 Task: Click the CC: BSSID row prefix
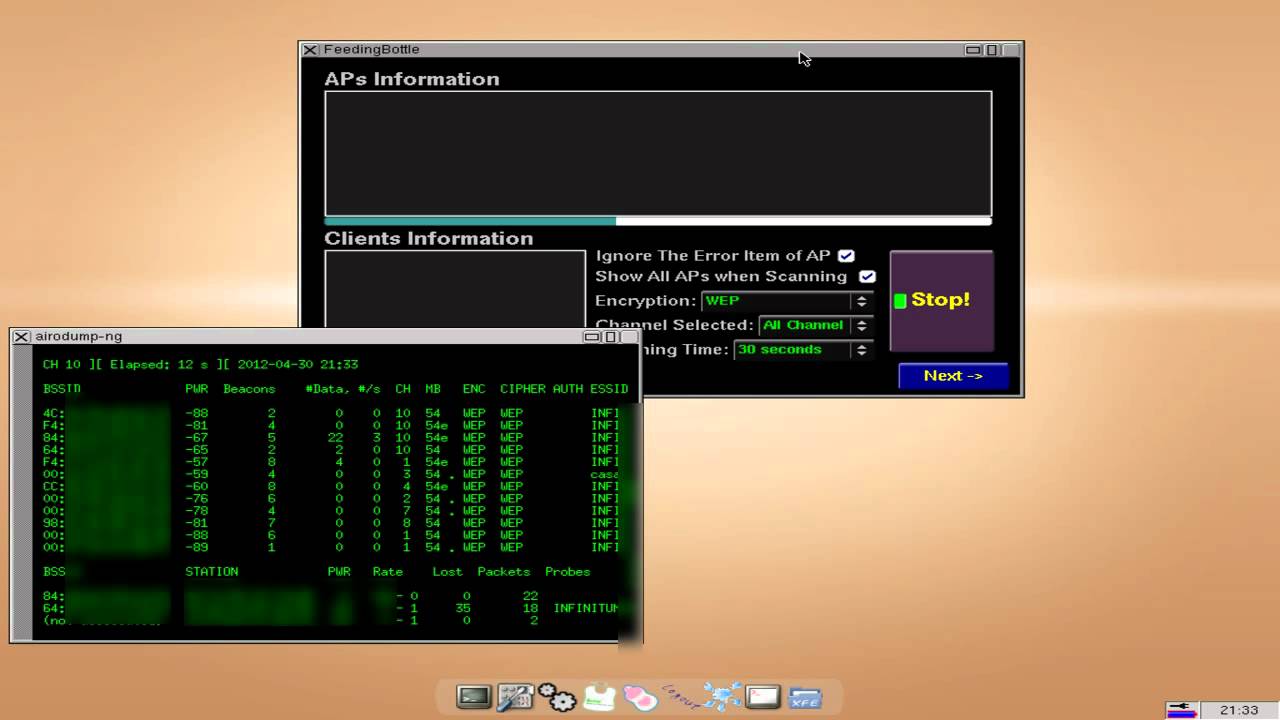tap(54, 486)
